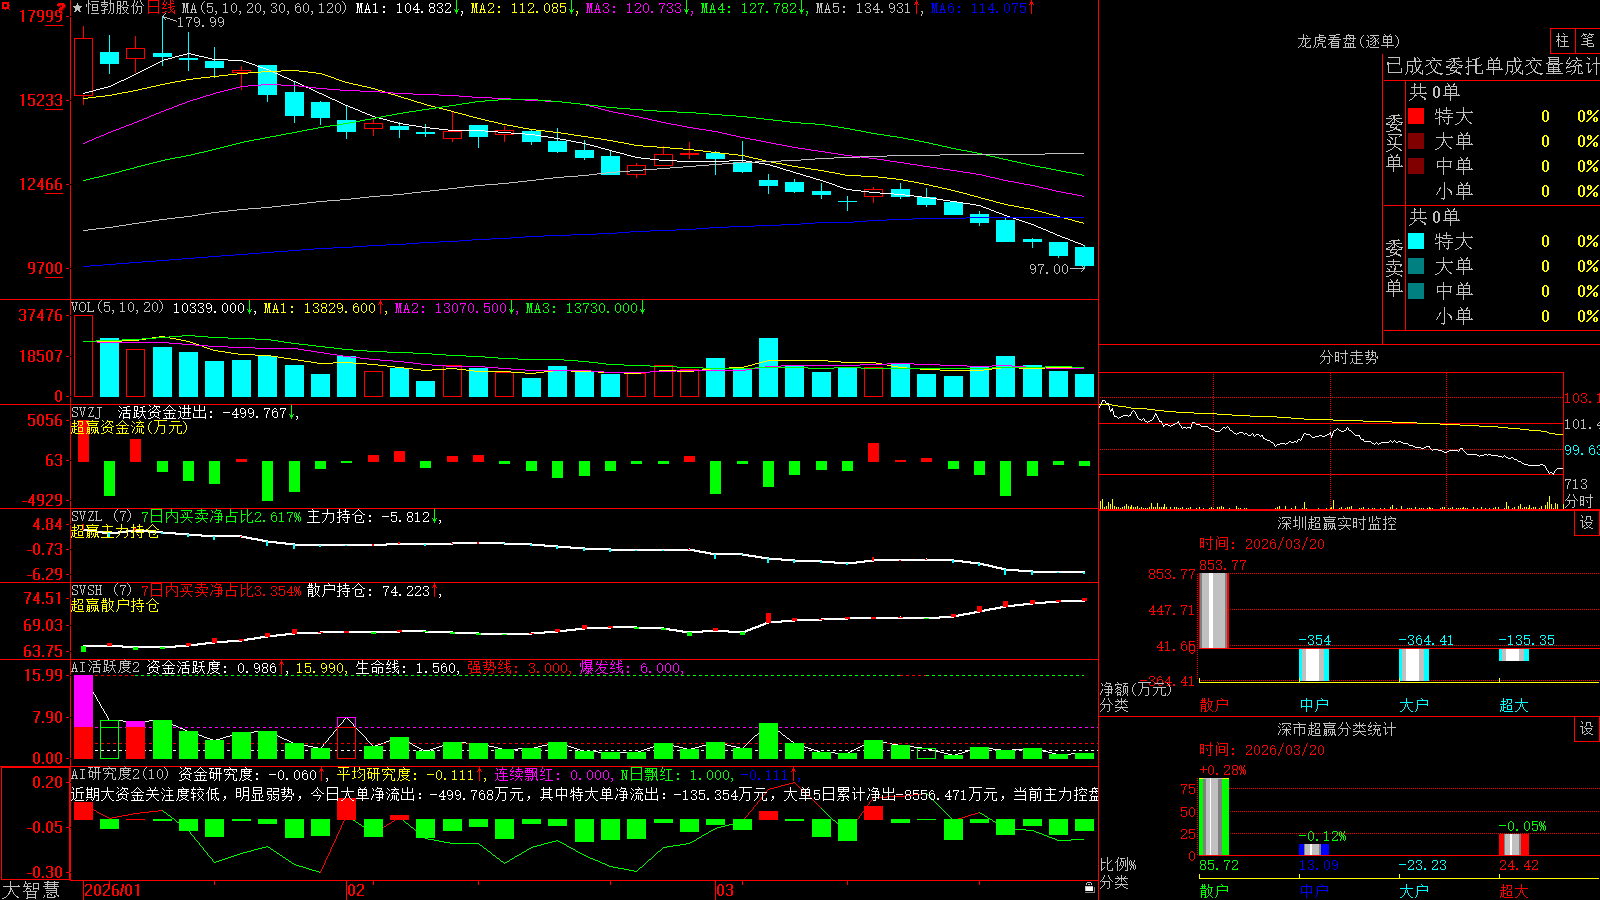
Task: Jump to the 2026/01 timeline marker
Action: (112, 890)
